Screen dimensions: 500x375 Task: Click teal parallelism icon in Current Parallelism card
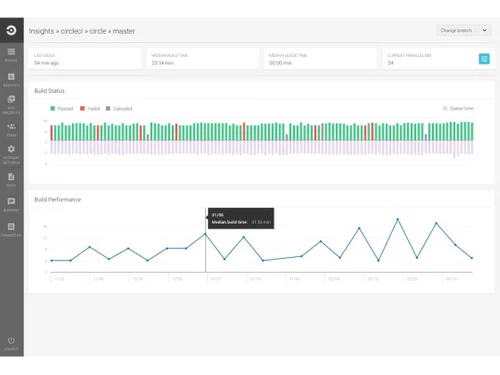click(x=484, y=59)
